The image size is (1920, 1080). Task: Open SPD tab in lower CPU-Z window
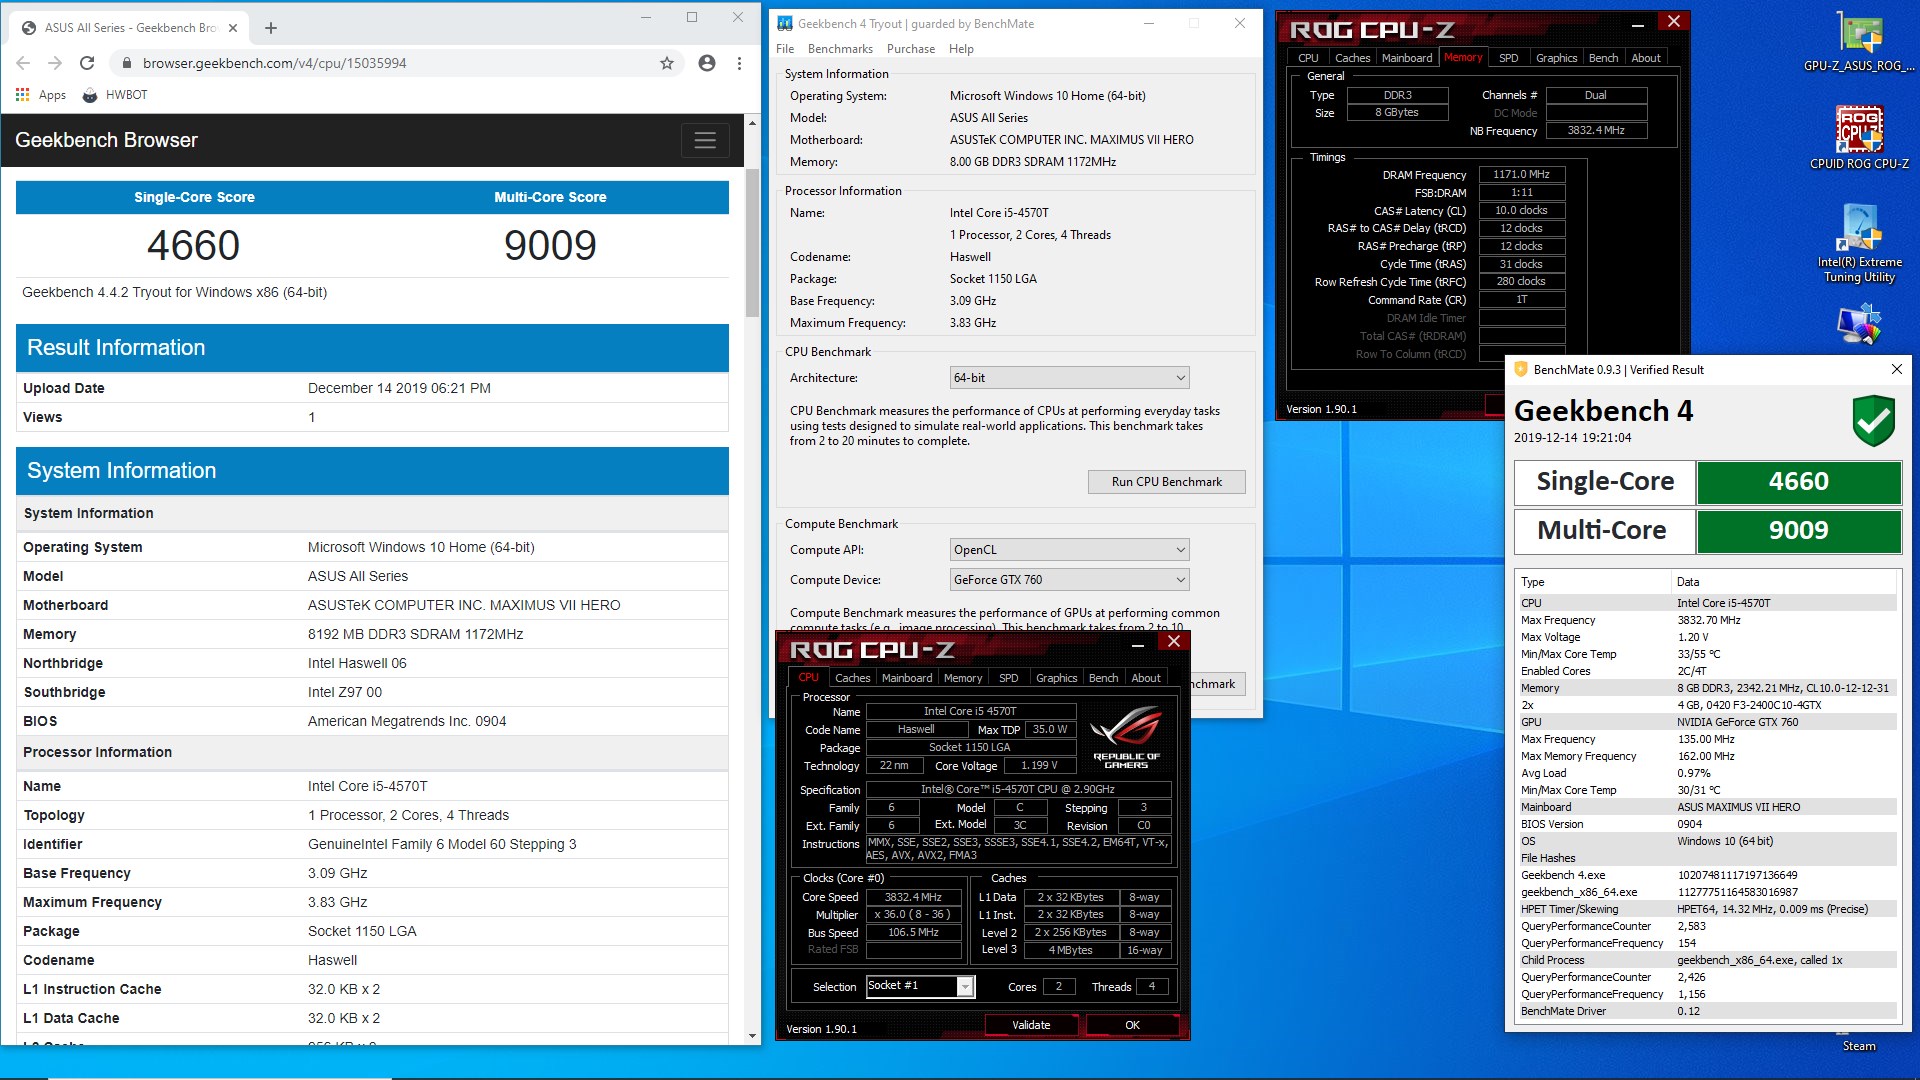[x=1009, y=678]
